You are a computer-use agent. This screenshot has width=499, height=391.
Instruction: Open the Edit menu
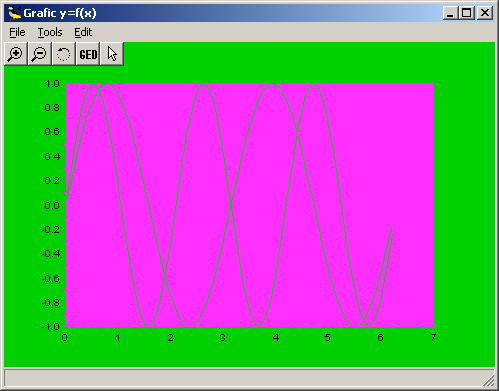pos(83,32)
